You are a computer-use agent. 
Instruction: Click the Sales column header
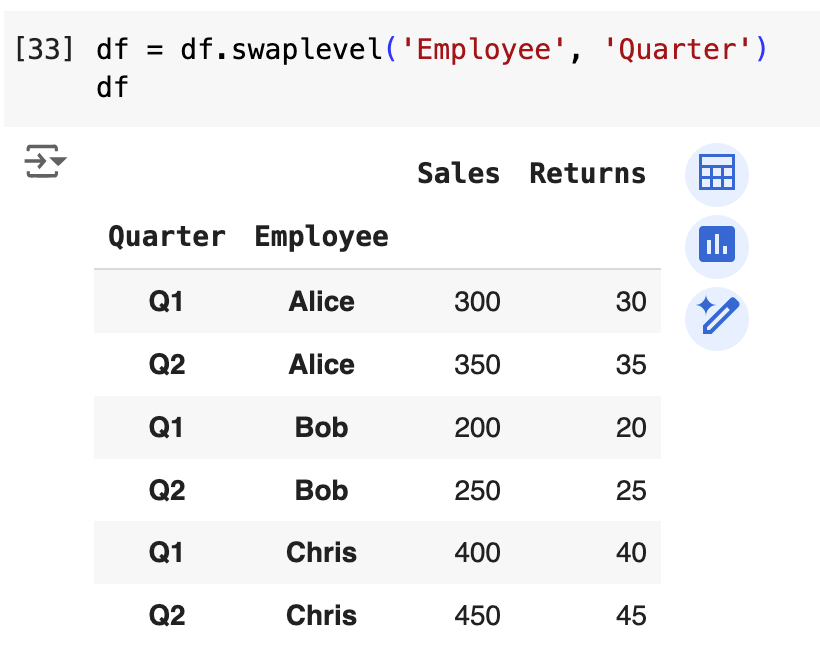tap(458, 173)
